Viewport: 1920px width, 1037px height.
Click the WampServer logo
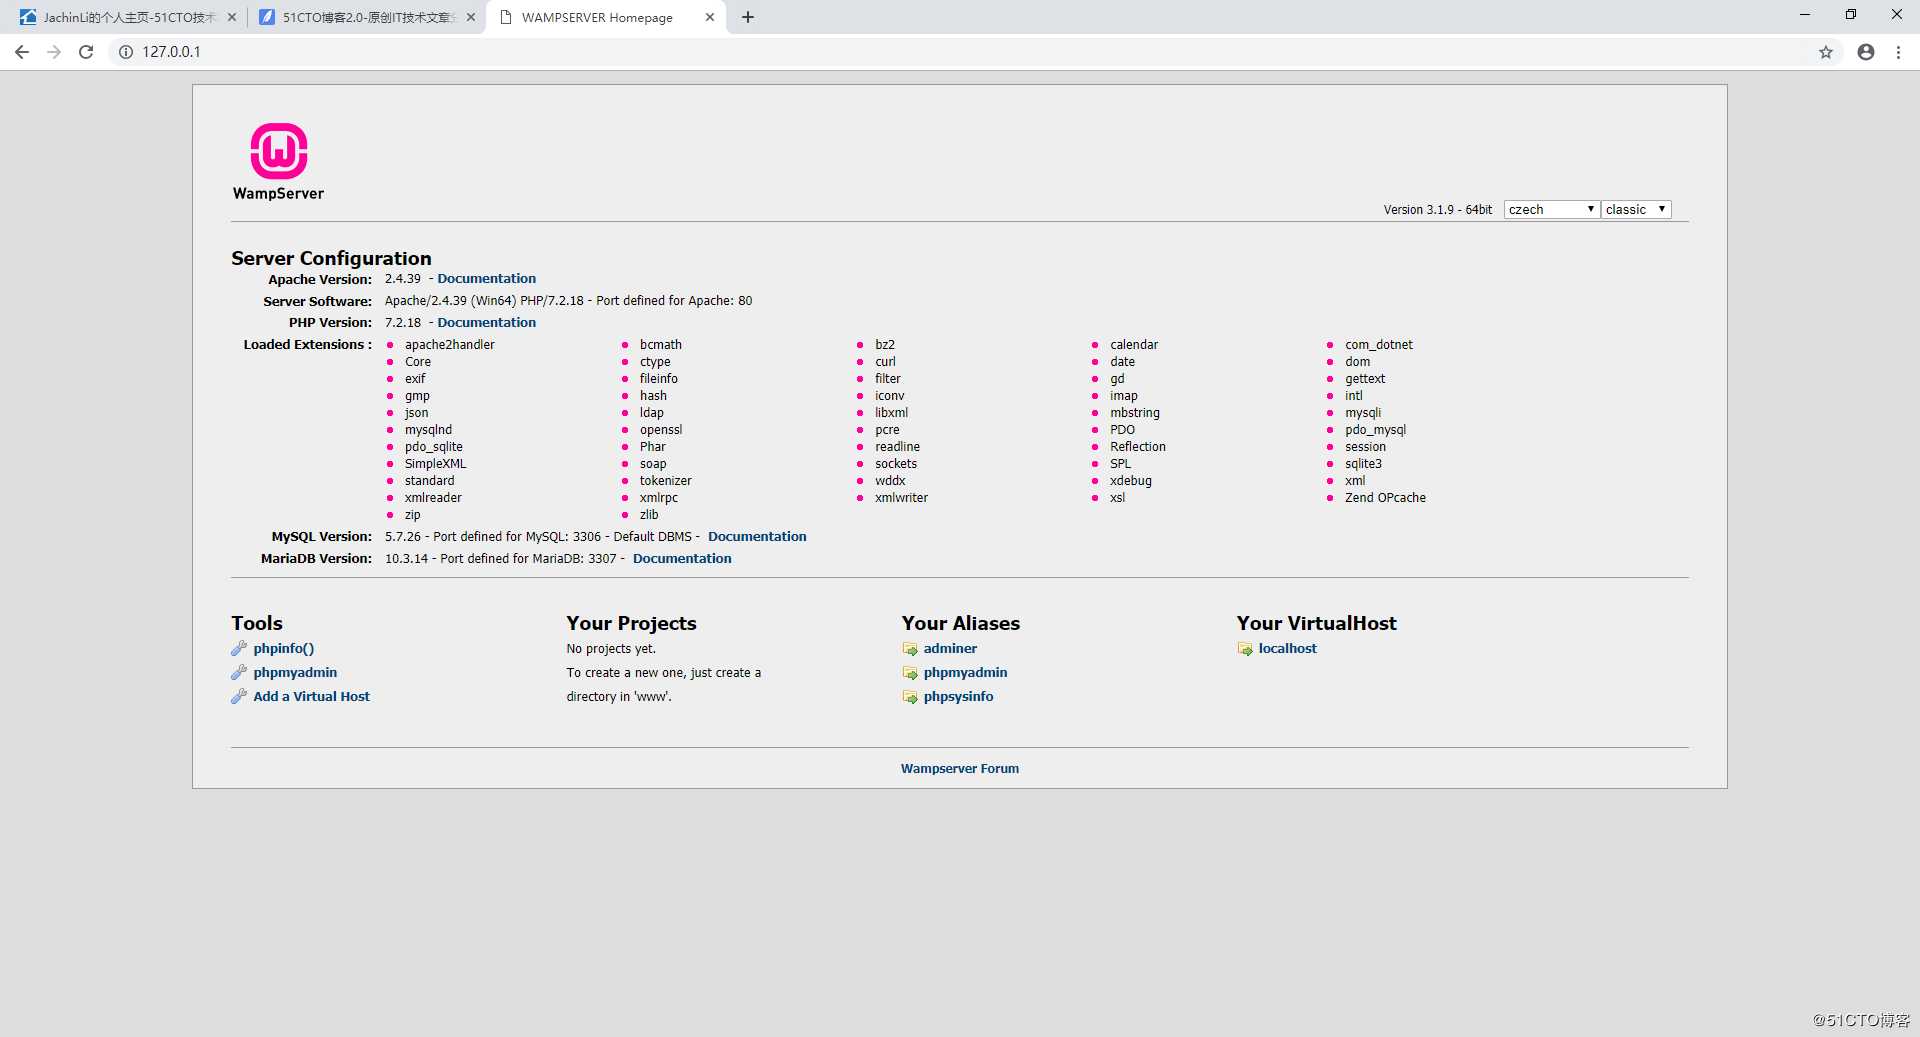[278, 162]
